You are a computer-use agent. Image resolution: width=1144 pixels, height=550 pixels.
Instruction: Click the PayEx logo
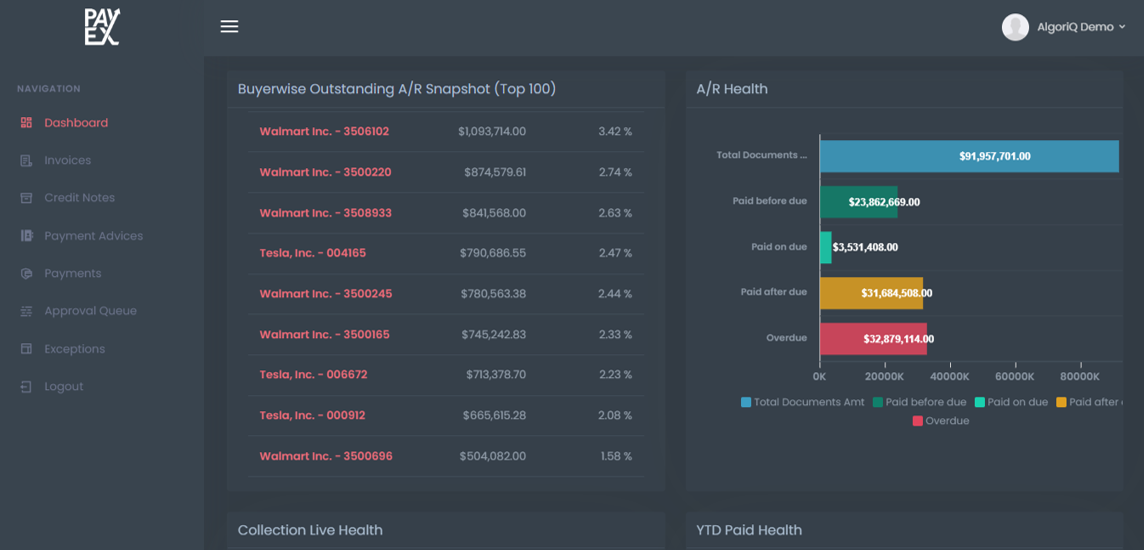tap(102, 27)
